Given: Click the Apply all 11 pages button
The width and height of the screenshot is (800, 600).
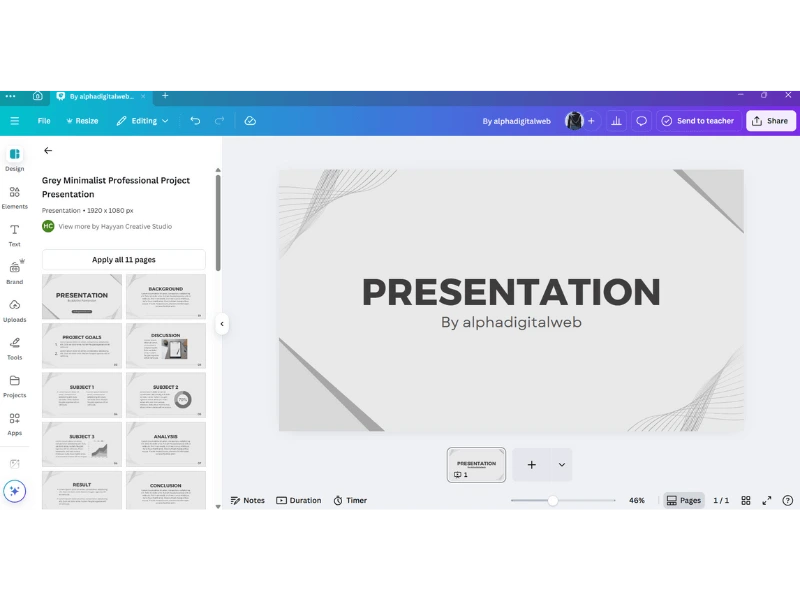Looking at the screenshot, I should coord(126,259).
